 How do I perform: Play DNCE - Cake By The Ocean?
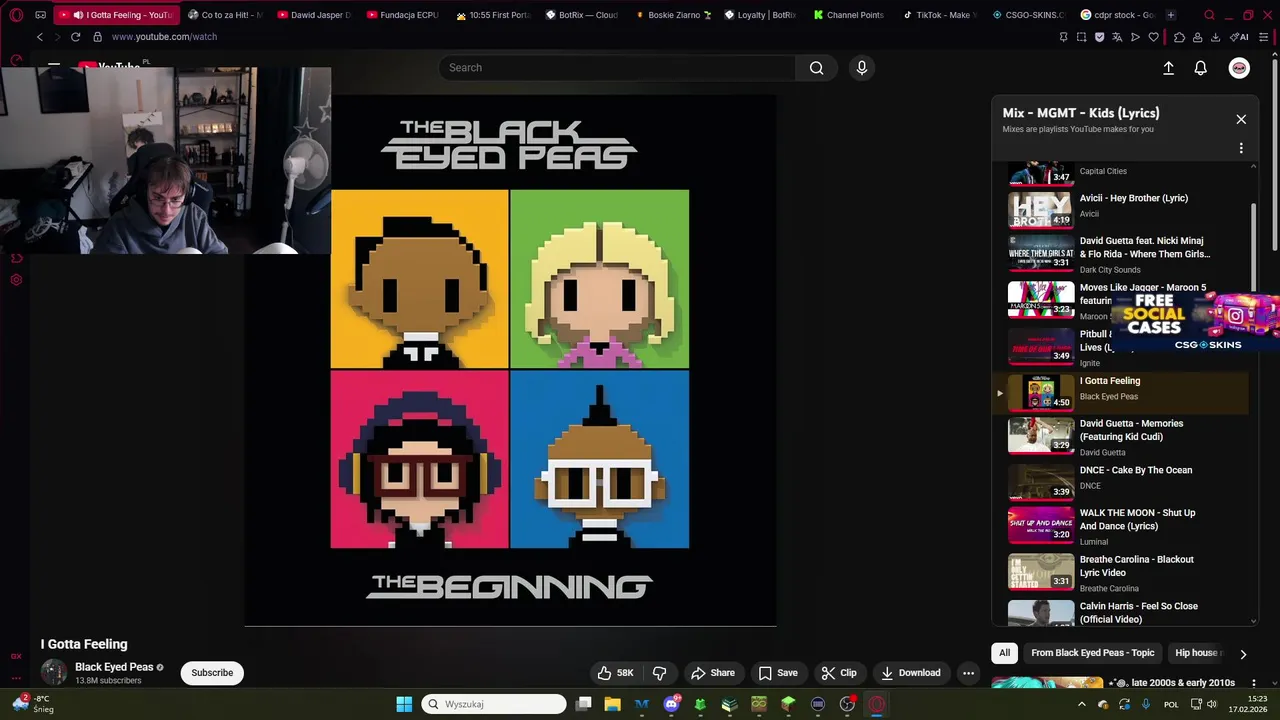(1122, 483)
